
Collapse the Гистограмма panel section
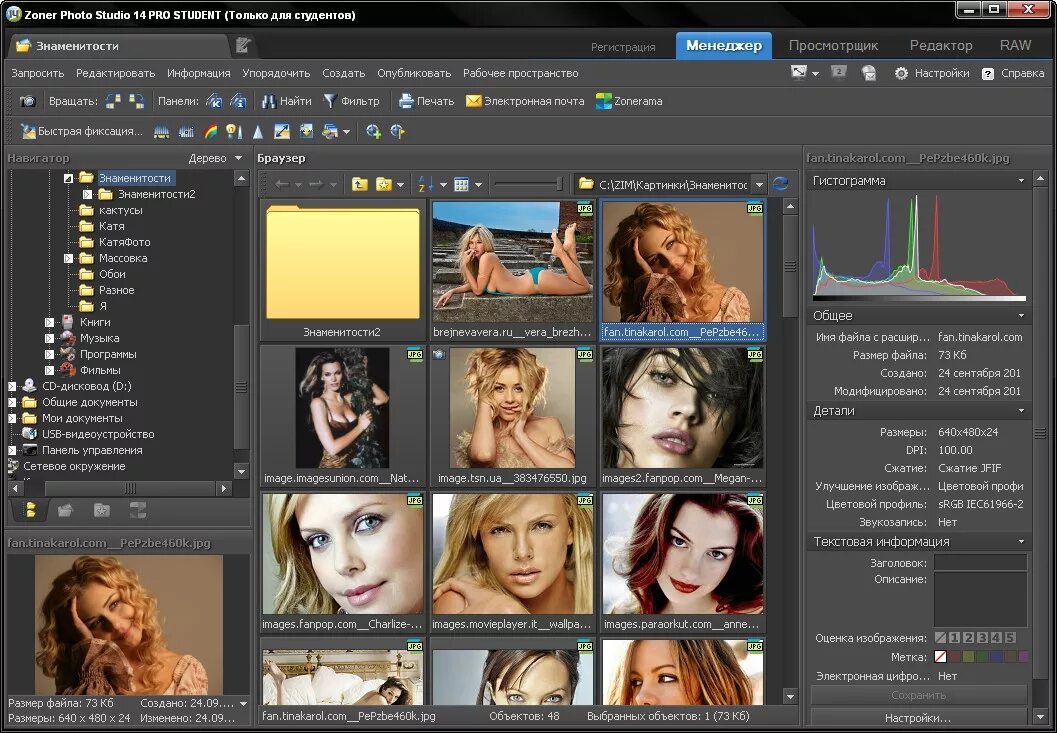1021,181
